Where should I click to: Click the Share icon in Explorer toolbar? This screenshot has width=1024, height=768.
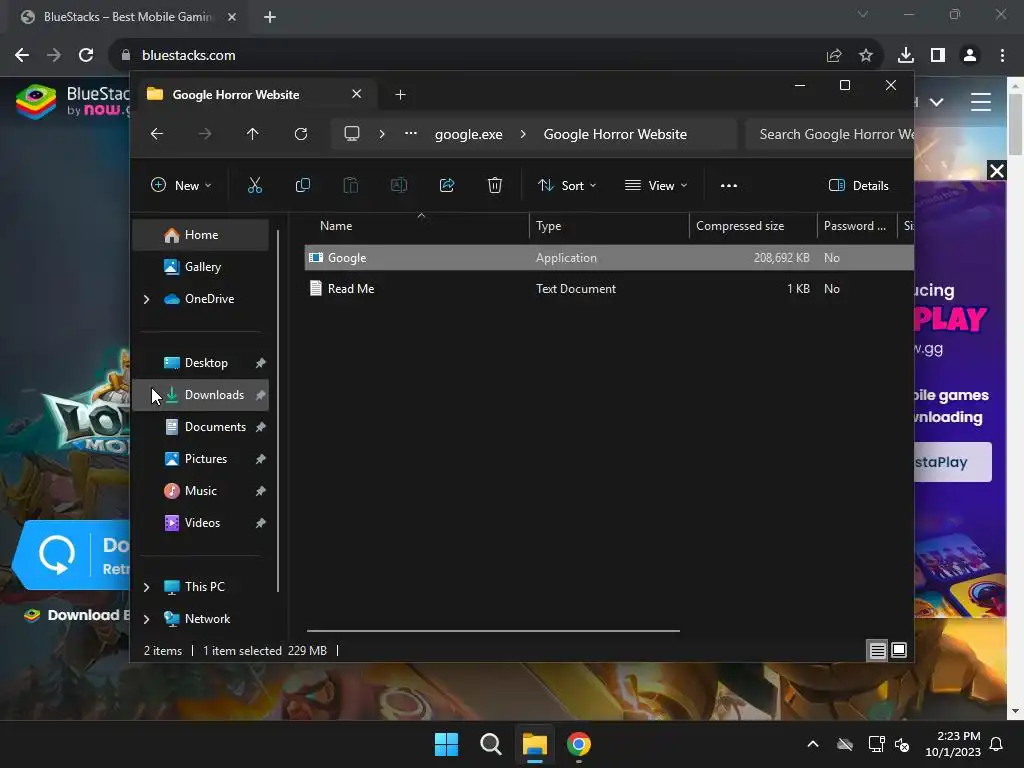tap(447, 185)
